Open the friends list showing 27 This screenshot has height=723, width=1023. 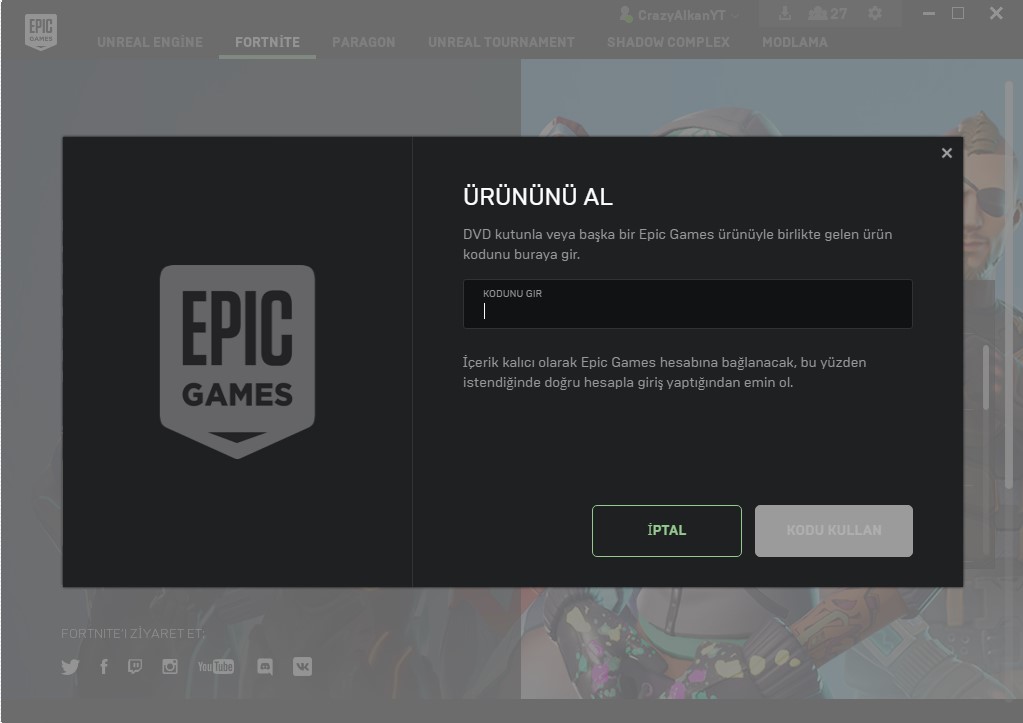(827, 14)
